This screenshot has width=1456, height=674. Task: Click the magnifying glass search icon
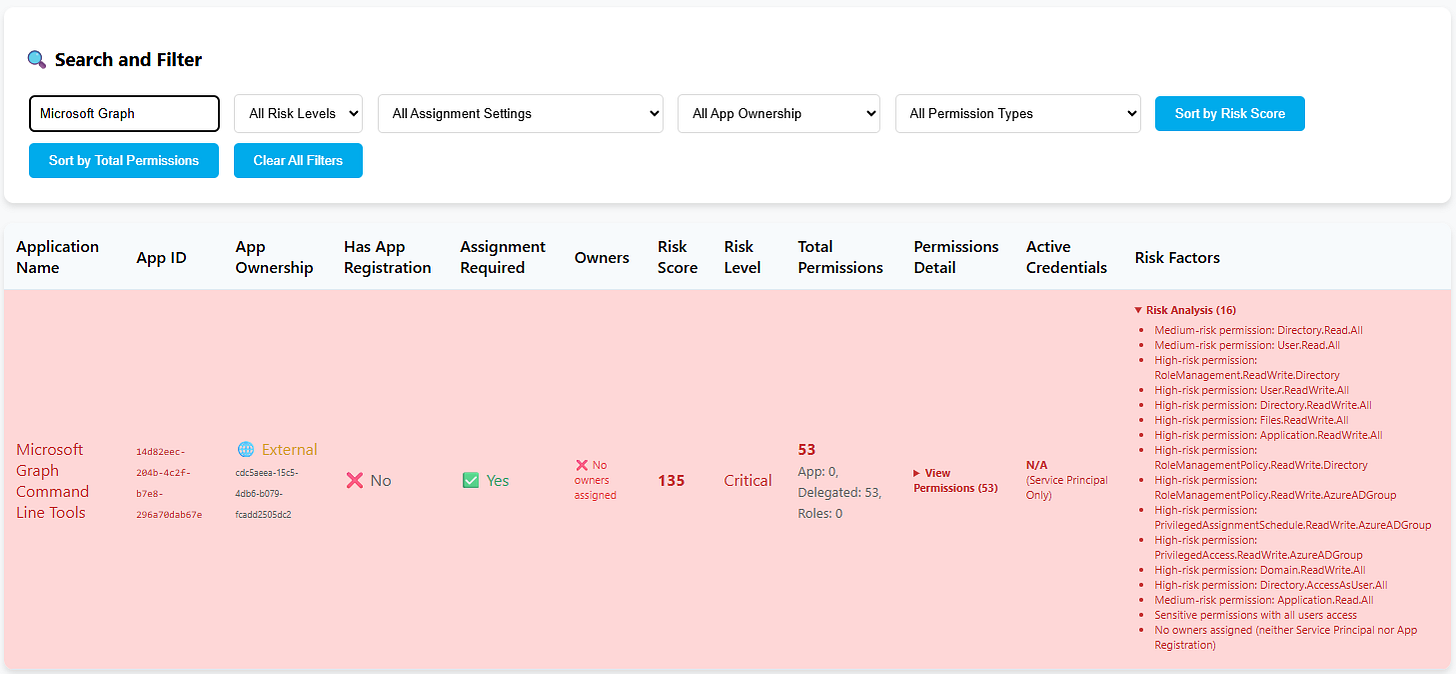pyautogui.click(x=37, y=60)
